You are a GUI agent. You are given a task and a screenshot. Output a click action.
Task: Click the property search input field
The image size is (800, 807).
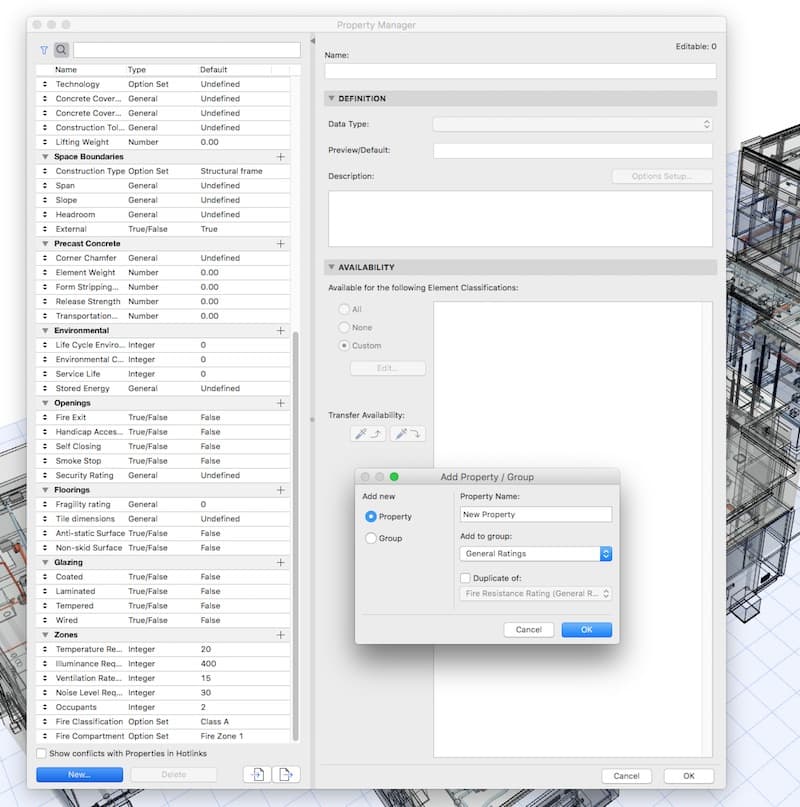[187, 50]
